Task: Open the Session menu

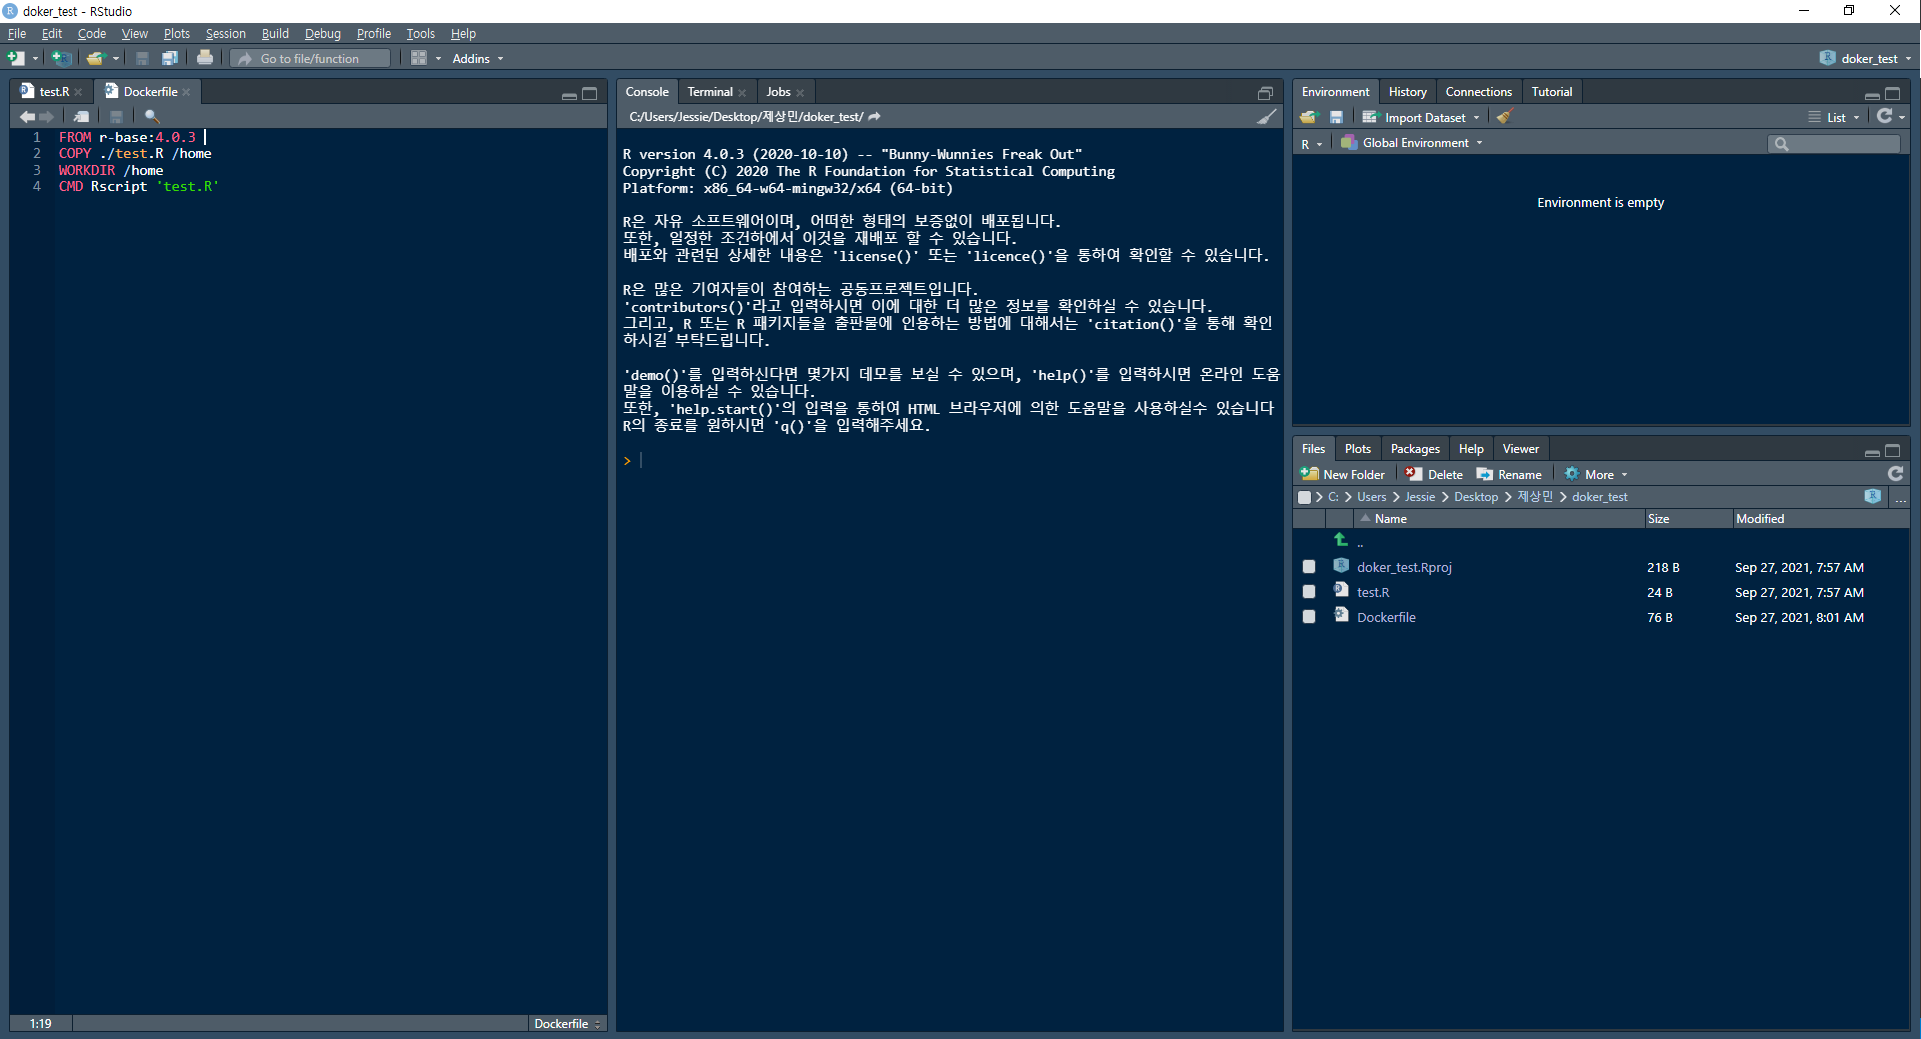Action: pyautogui.click(x=225, y=34)
